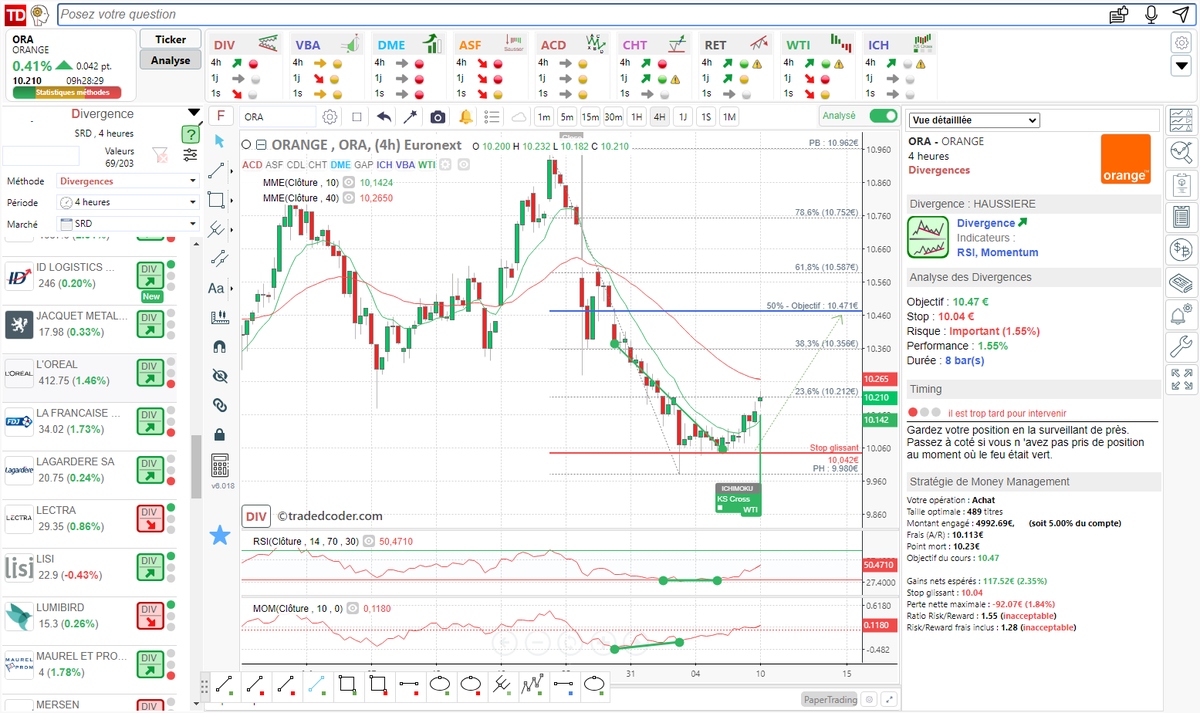This screenshot has width=1200, height=713.
Task: Open the magnifier chart analysis icon in sidebar
Action: [x=1182, y=152]
